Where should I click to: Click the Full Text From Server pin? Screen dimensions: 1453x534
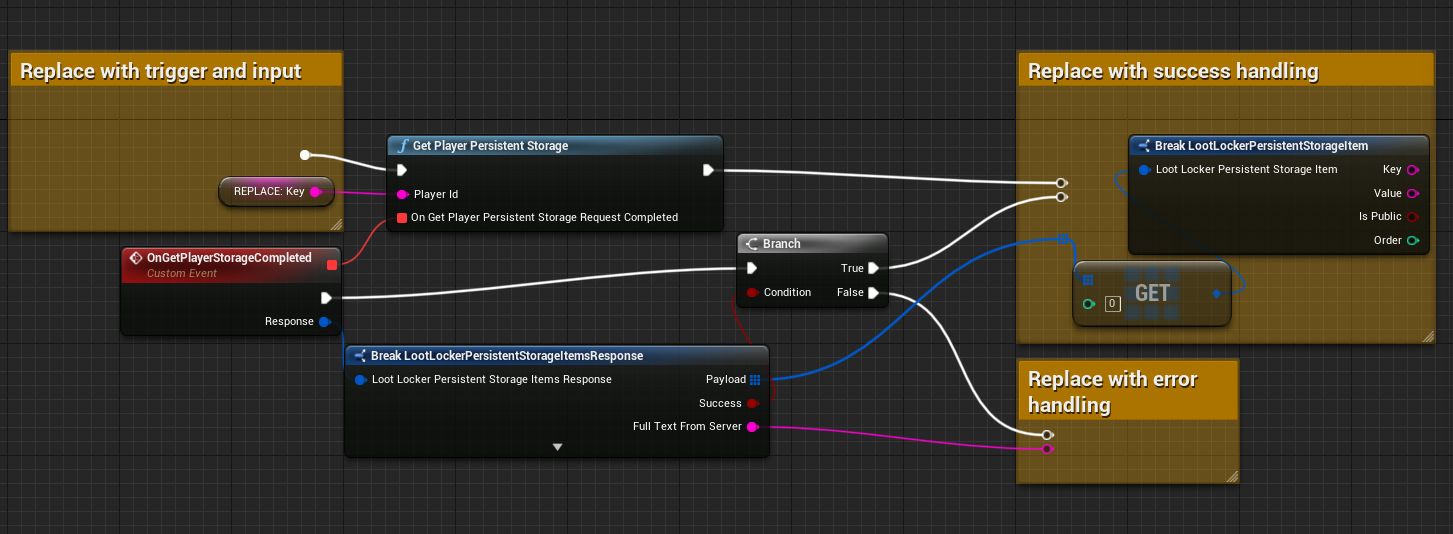click(x=753, y=427)
